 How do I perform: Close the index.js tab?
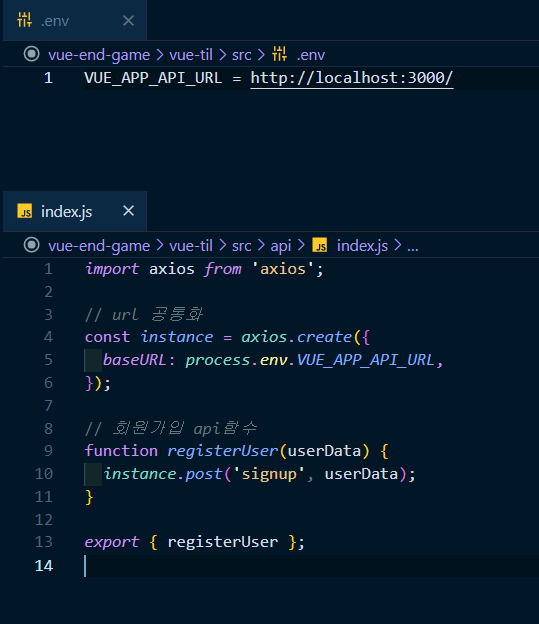(x=128, y=211)
